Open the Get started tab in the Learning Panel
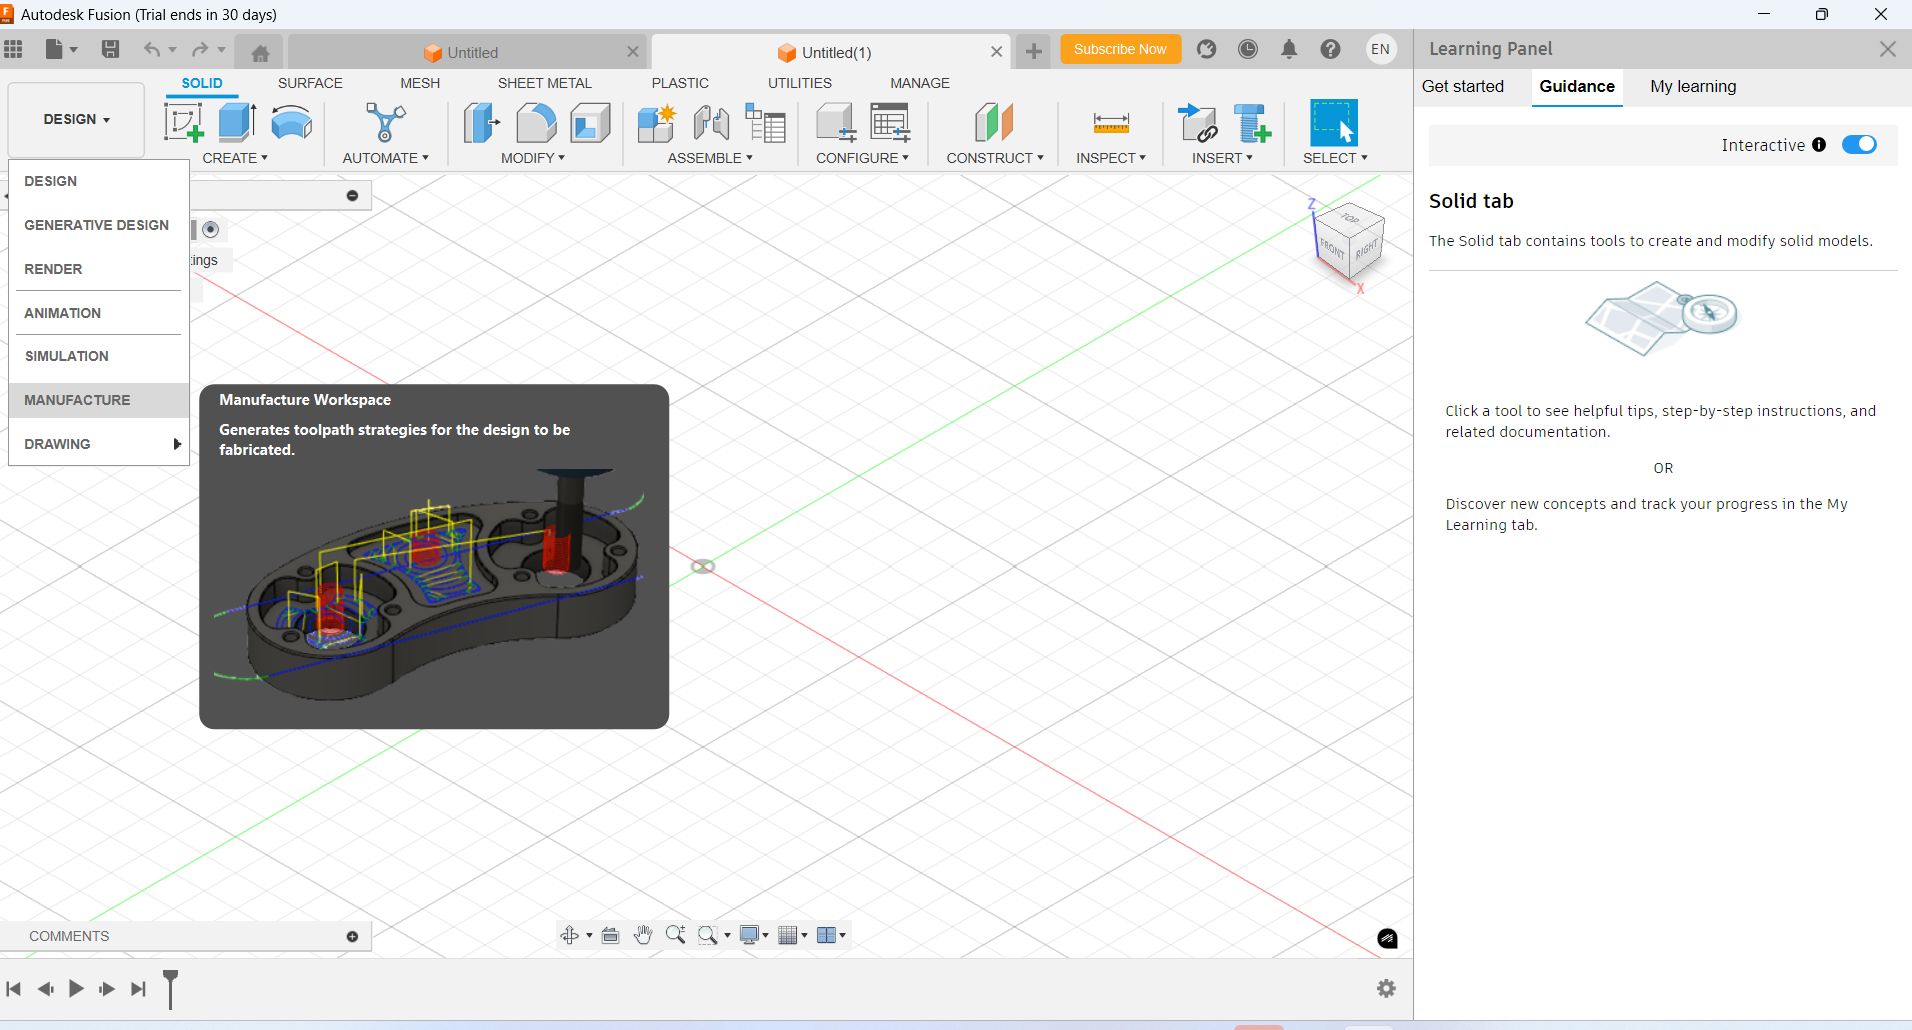 (1463, 86)
